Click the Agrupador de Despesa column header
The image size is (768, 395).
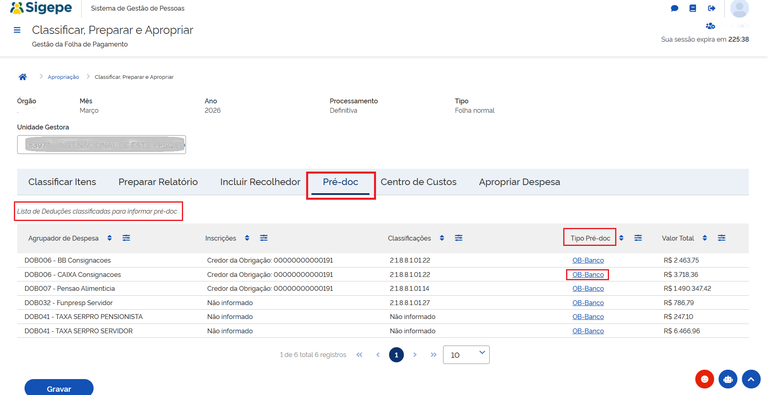[x=63, y=238]
